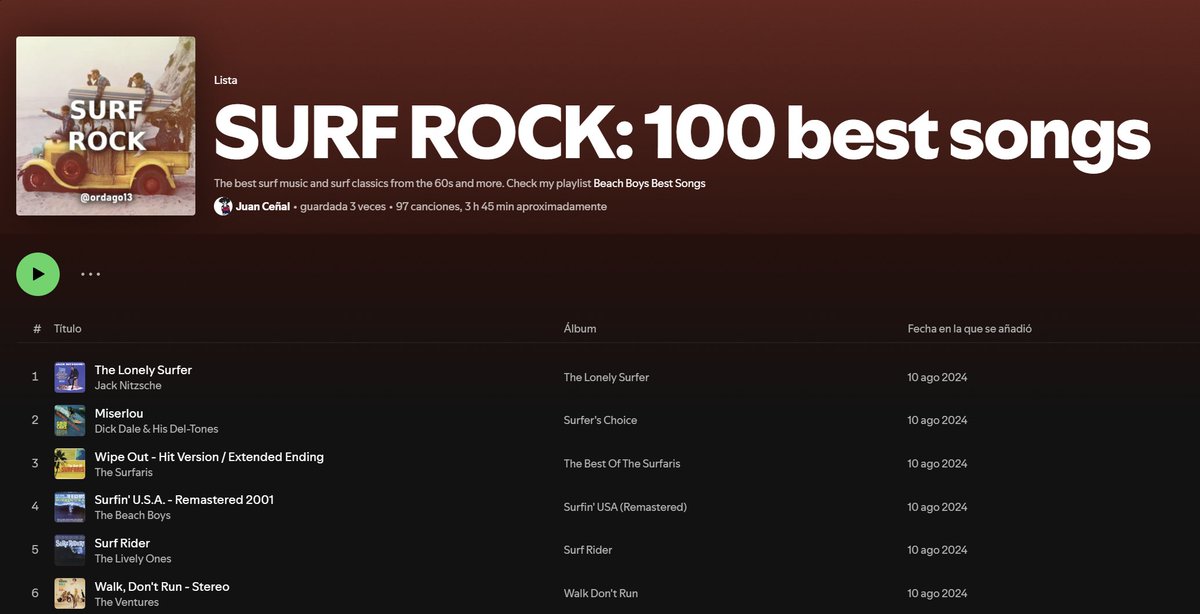1200x614 pixels.
Task: Select track number 1 in the list
Action: (x=35, y=378)
